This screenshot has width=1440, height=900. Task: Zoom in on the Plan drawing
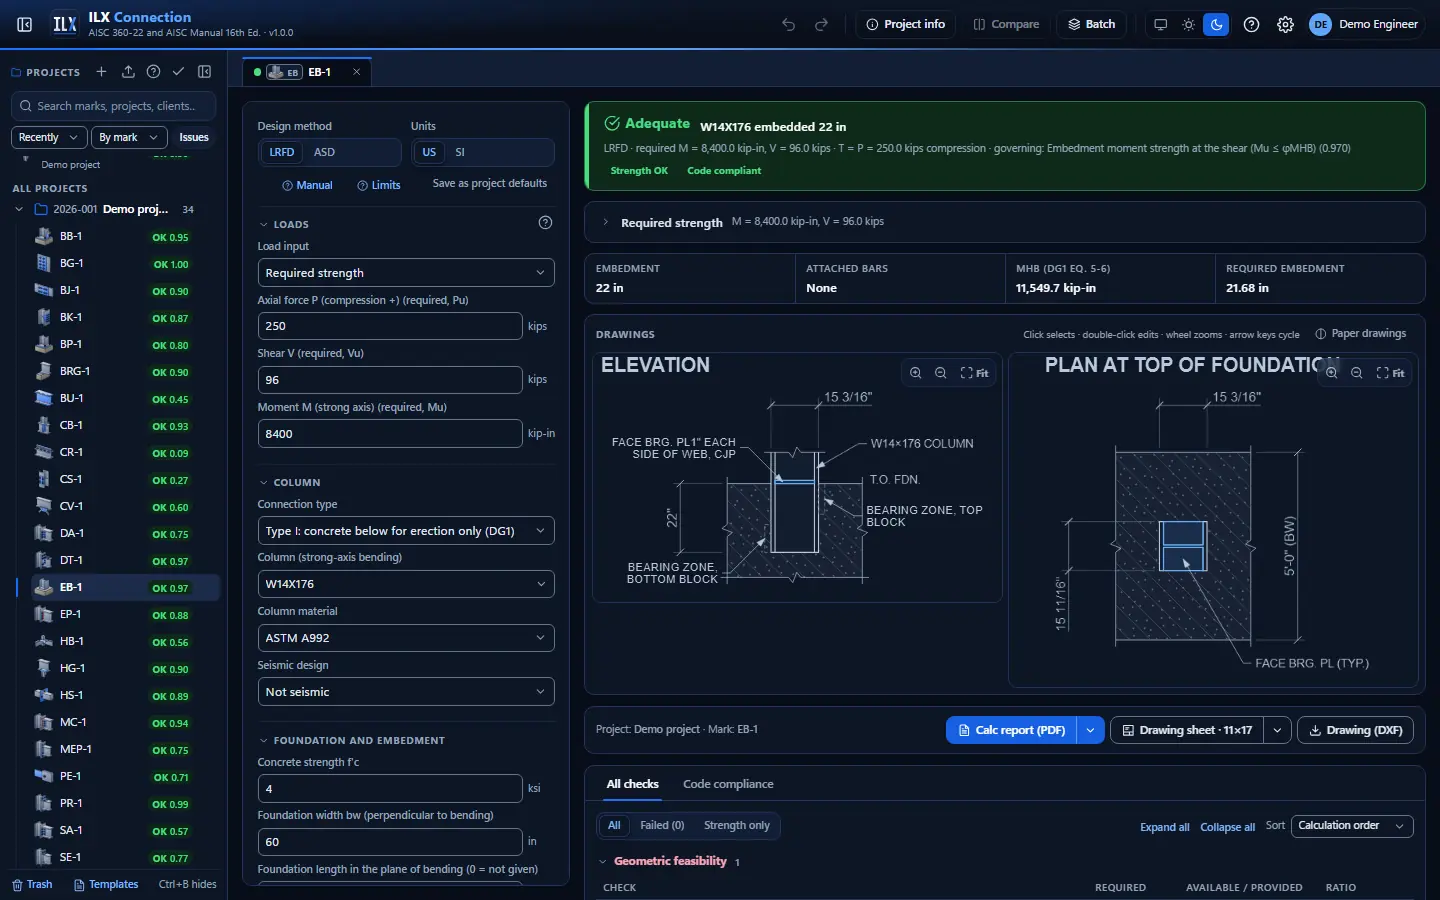pos(1331,373)
